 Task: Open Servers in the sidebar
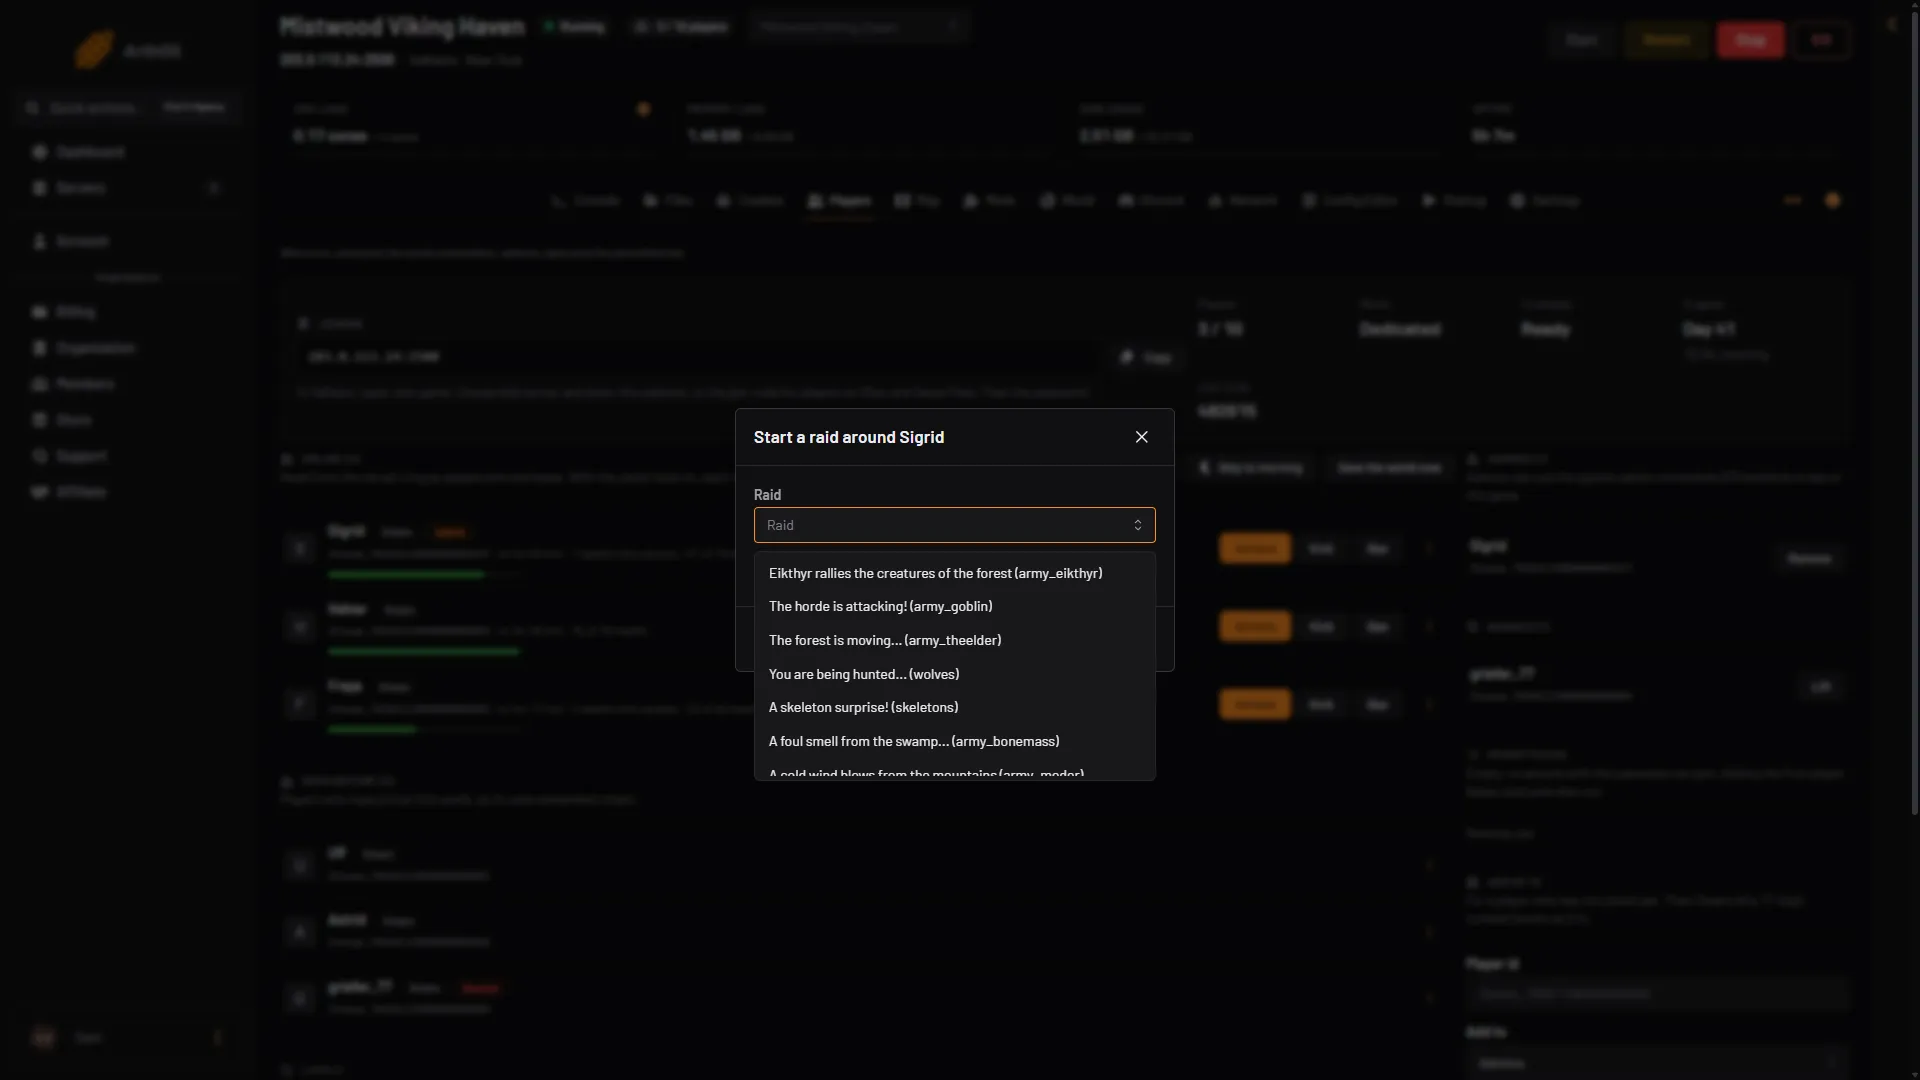point(128,188)
